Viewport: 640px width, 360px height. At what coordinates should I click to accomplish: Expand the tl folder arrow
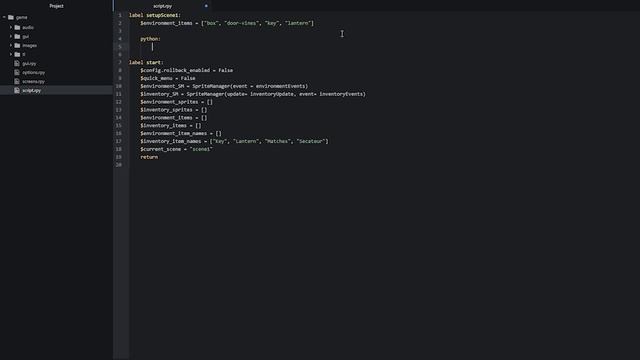pos(11,54)
